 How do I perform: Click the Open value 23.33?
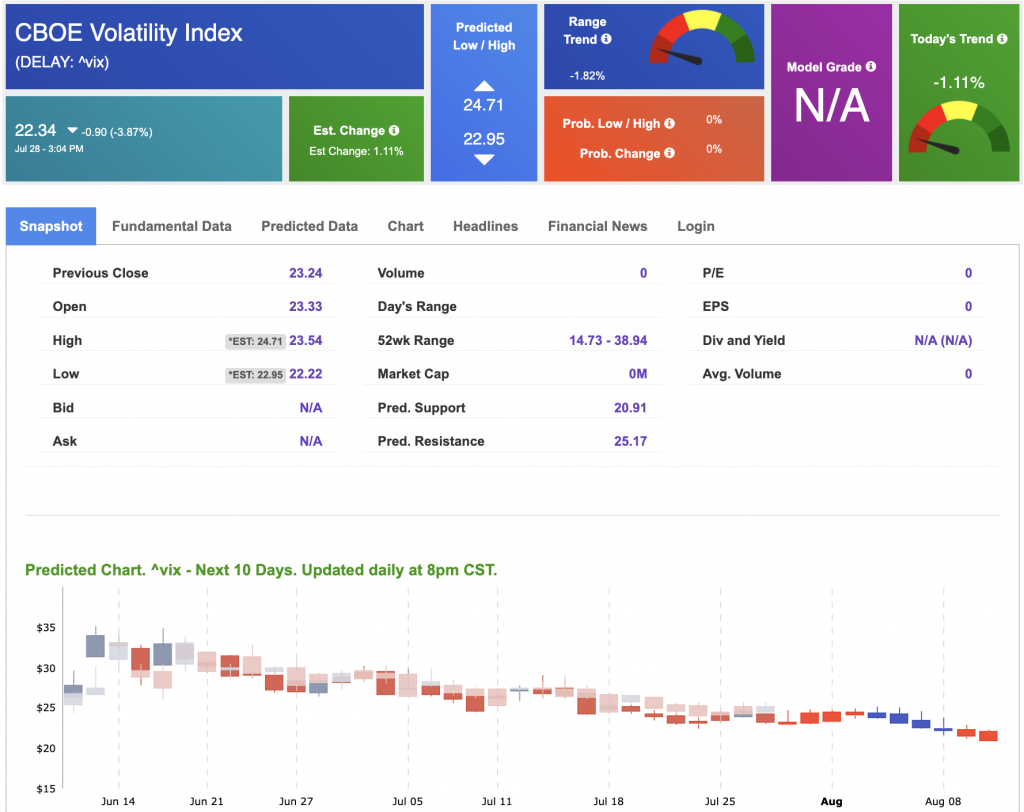306,306
